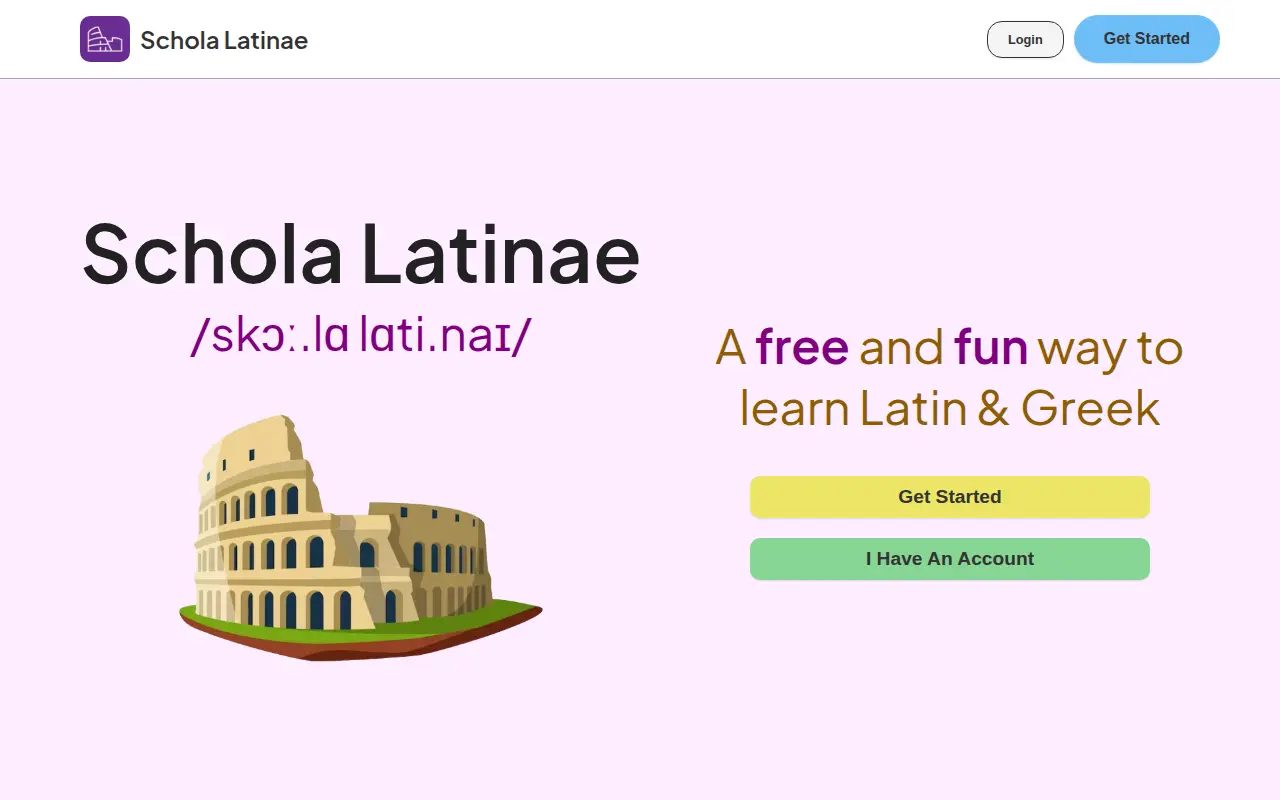Open the Schola Latinae header title link
The width and height of the screenshot is (1280, 800).
click(224, 40)
